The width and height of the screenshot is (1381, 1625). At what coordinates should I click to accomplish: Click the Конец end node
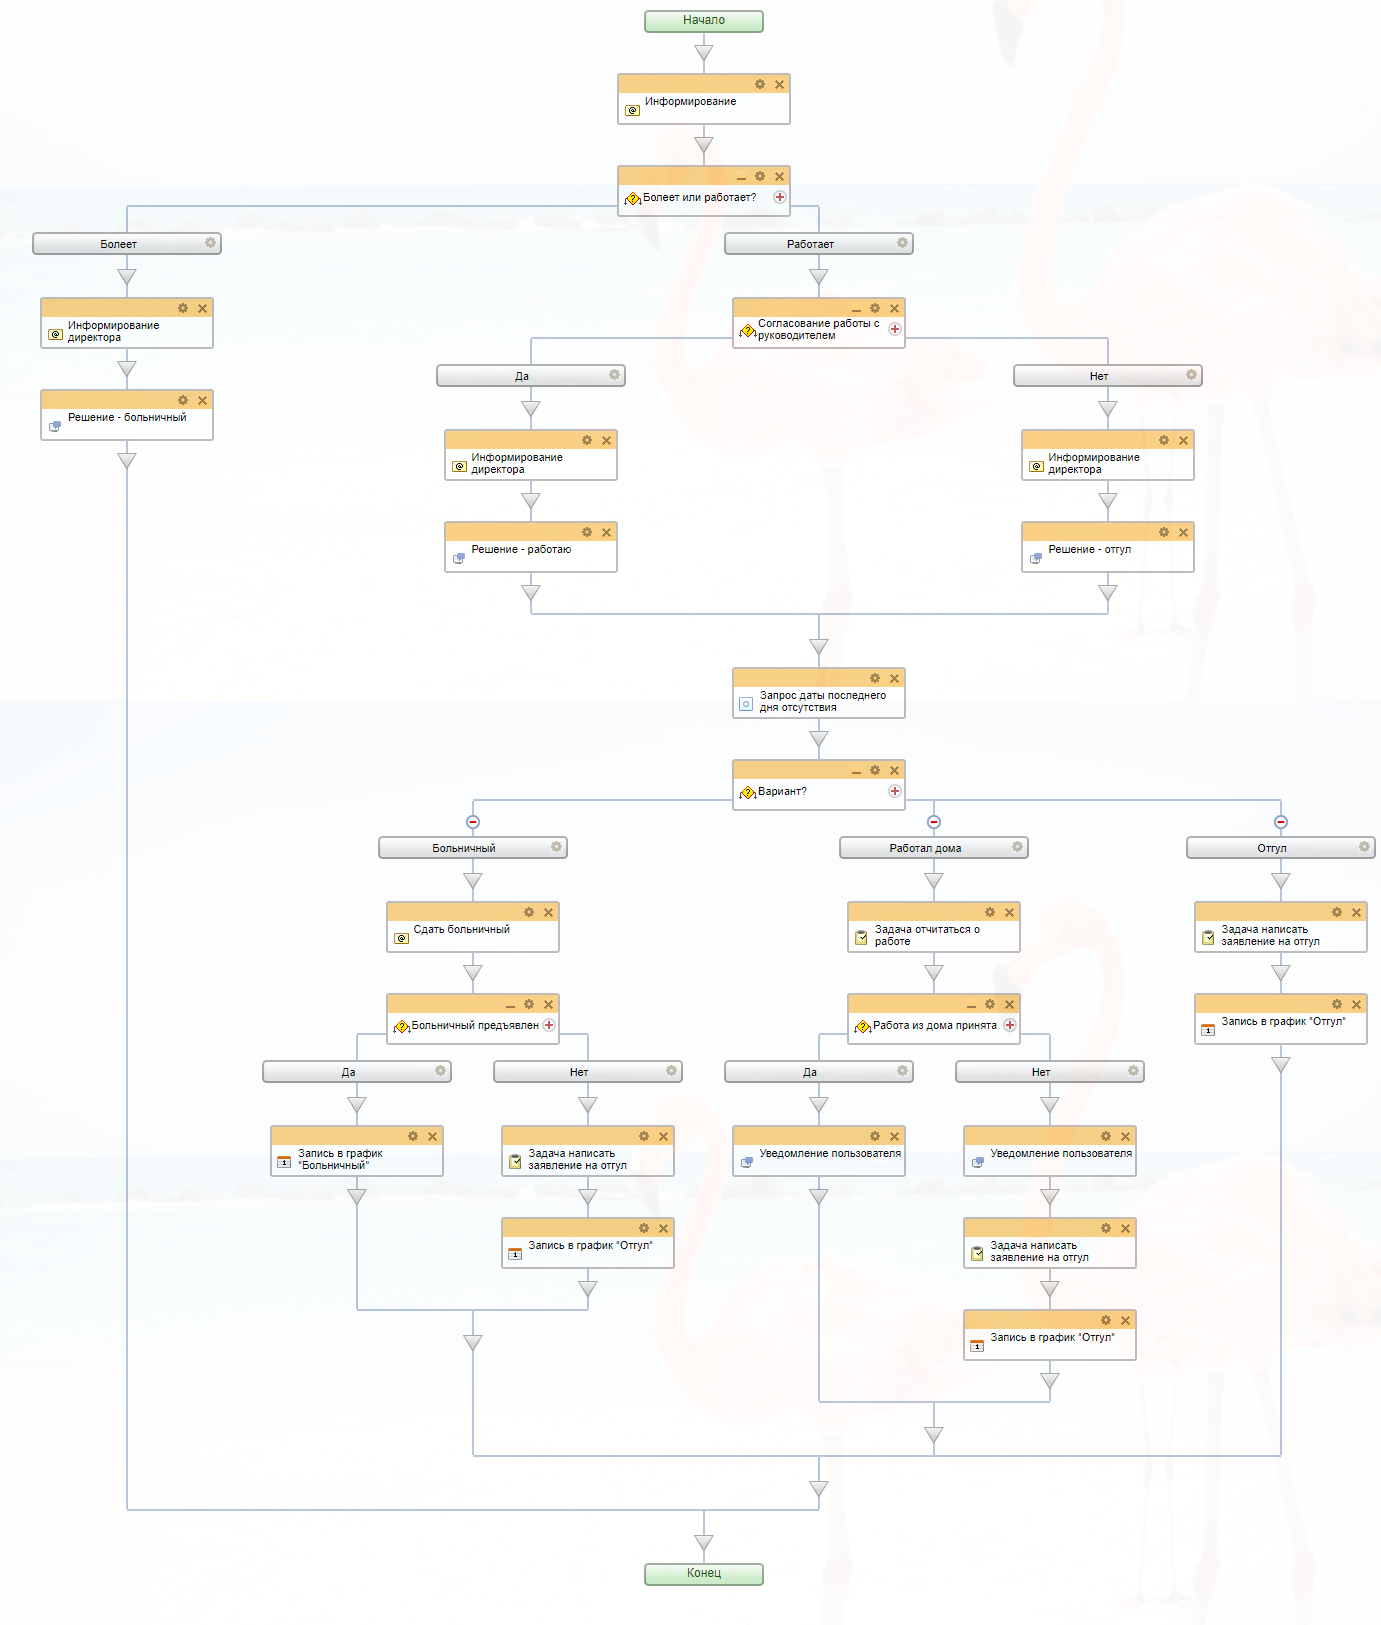click(x=704, y=1574)
